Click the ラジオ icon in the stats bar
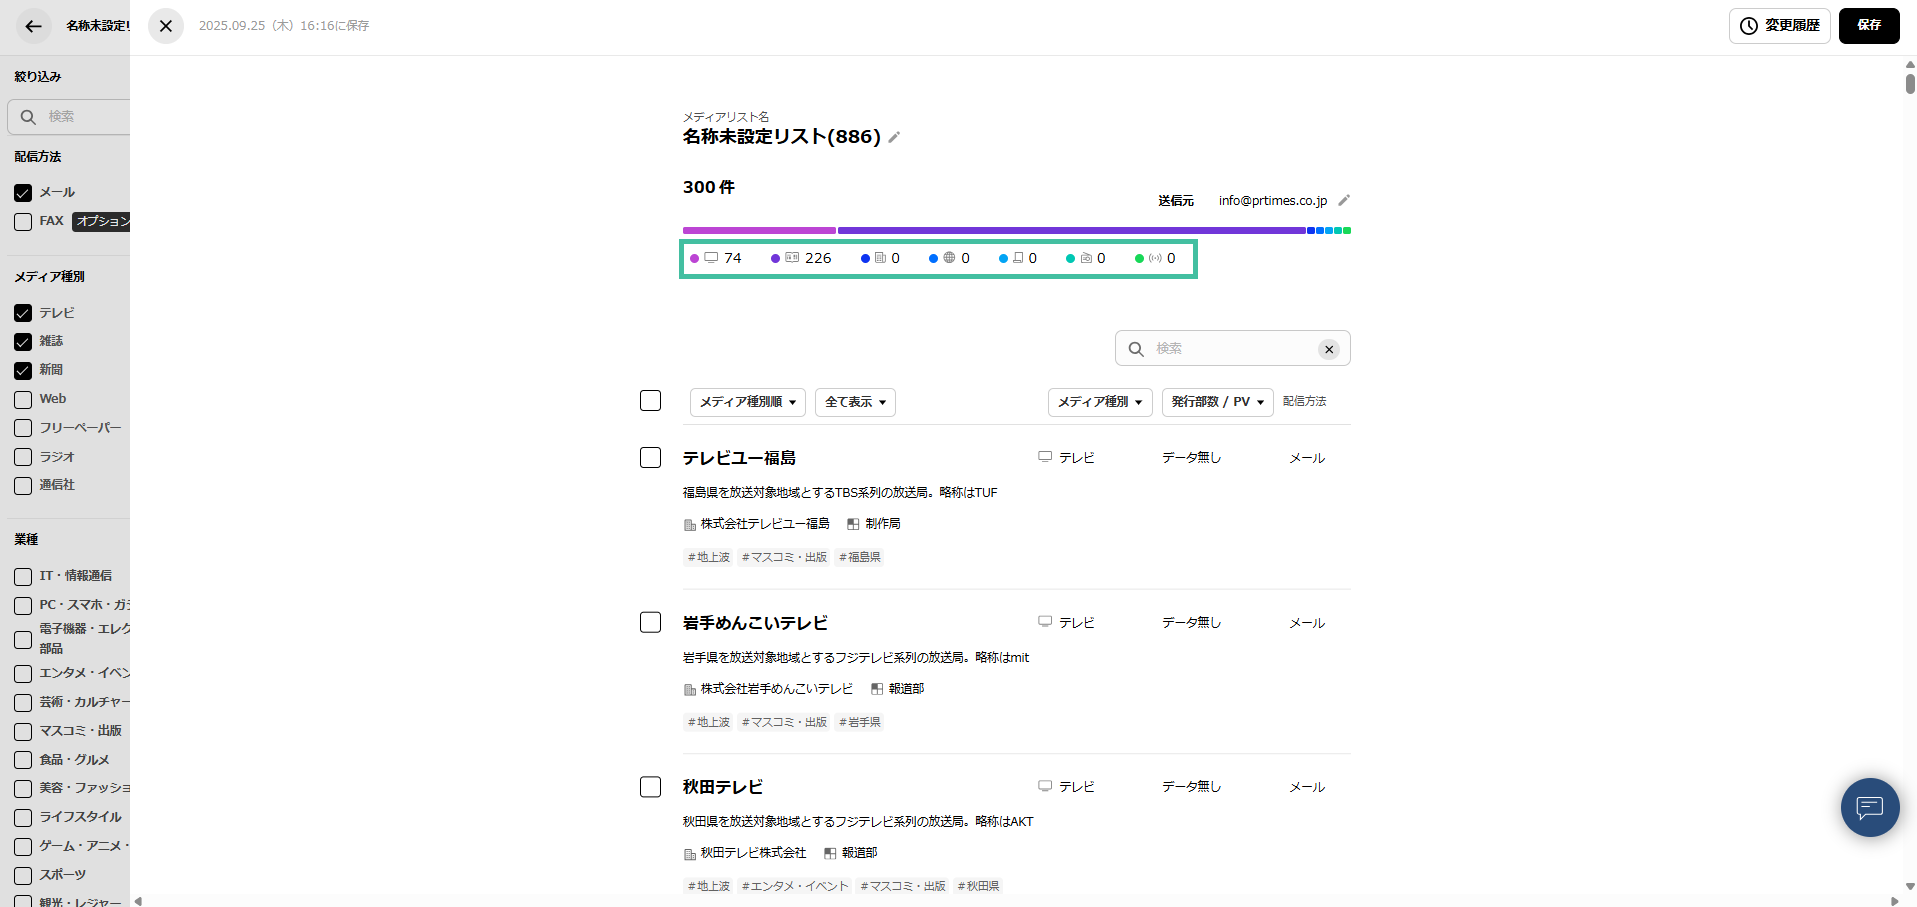The width and height of the screenshot is (1917, 907). pos(1087,257)
